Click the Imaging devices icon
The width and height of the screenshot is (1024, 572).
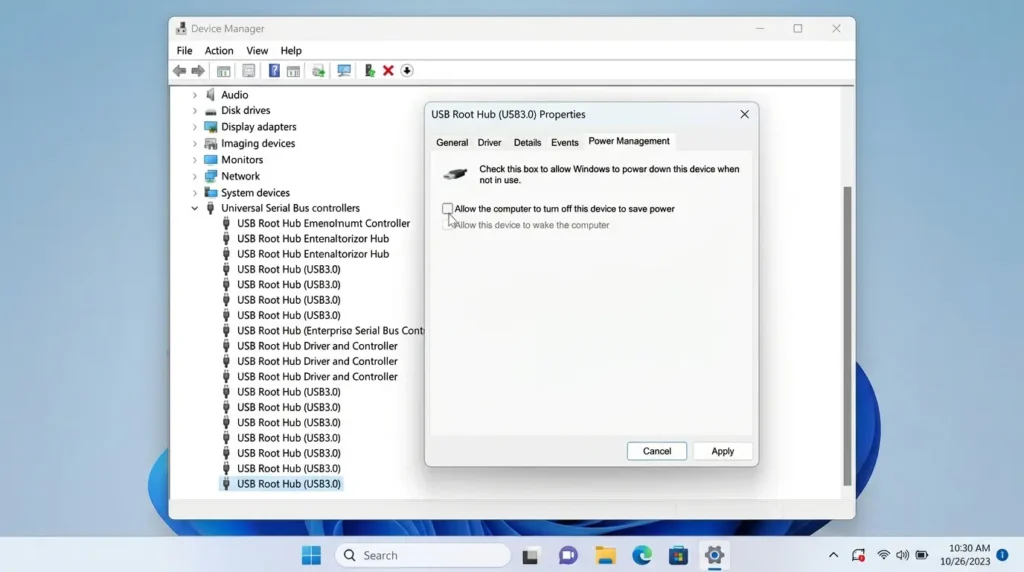click(210, 143)
